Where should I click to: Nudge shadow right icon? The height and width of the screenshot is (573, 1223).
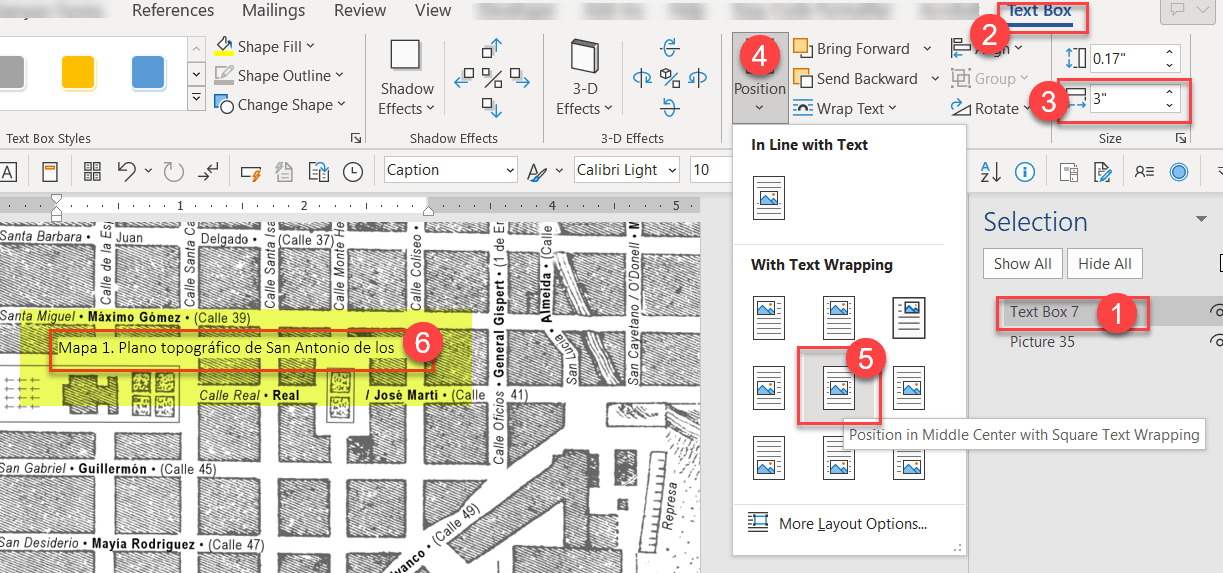click(518, 77)
